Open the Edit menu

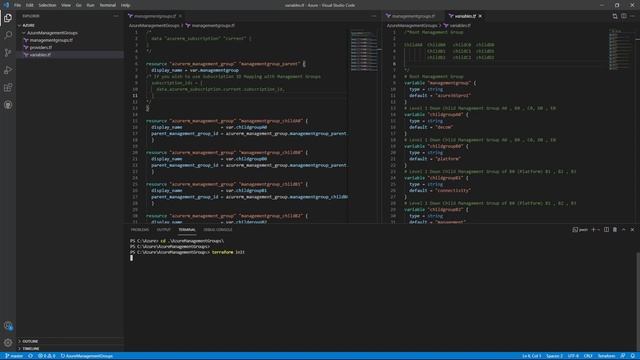click(x=30, y=5)
